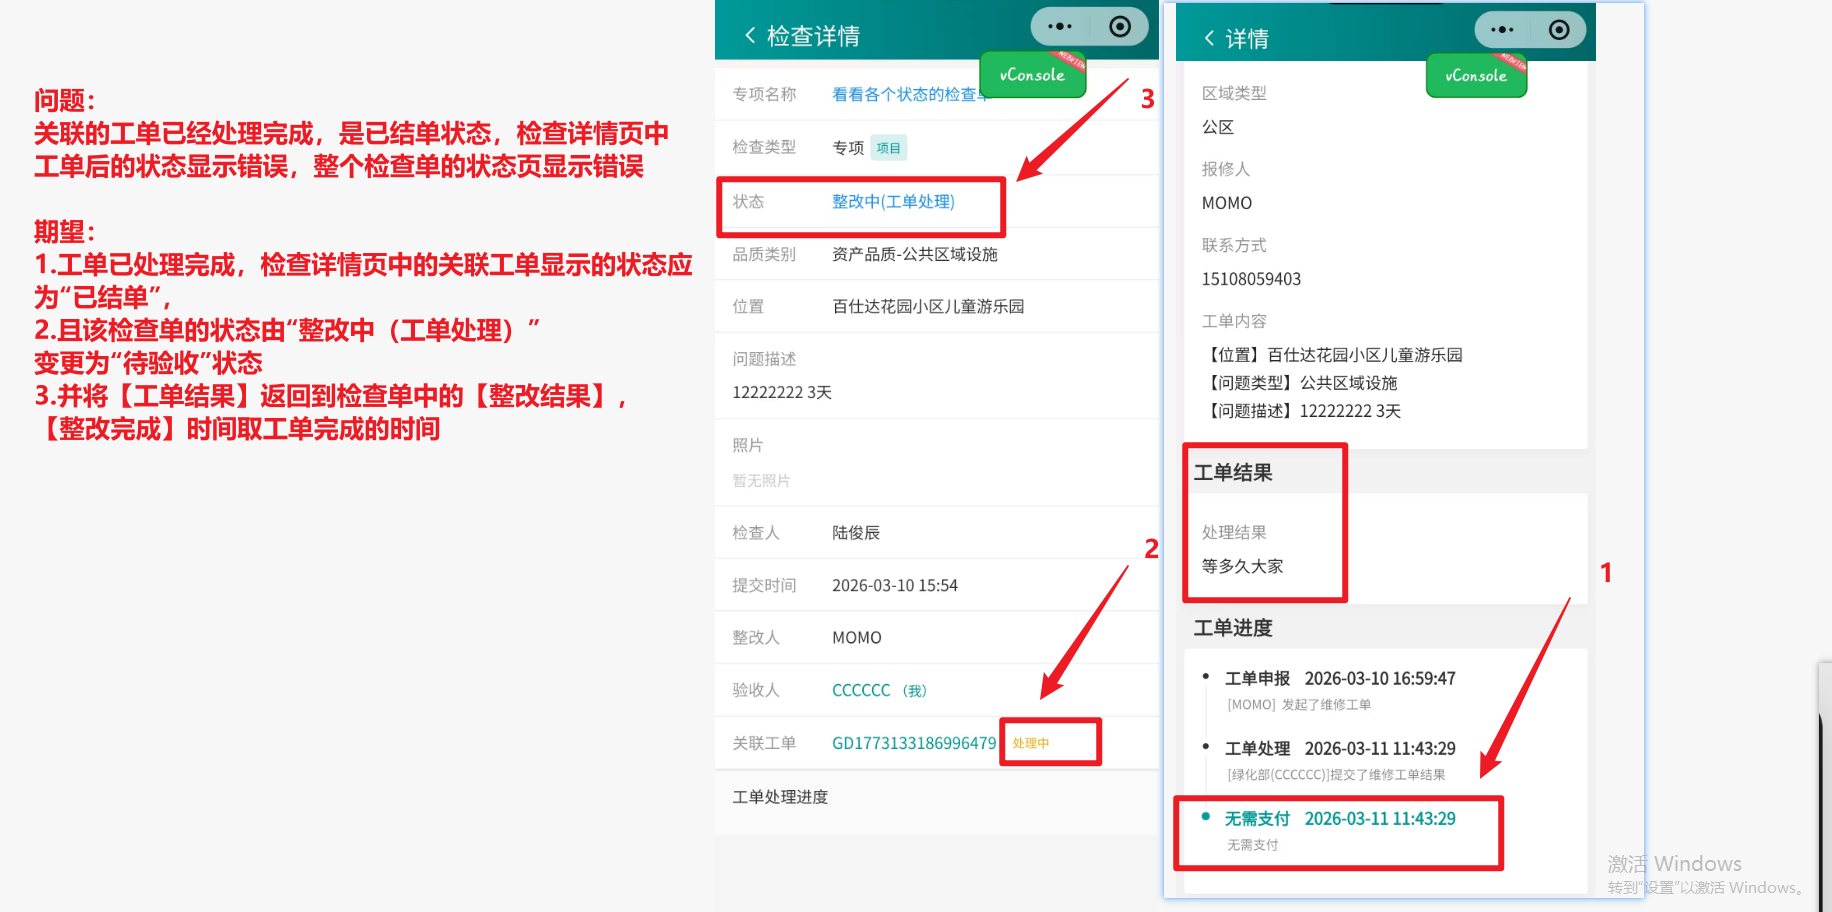Select the 整改中(工单处理) status value

point(893,202)
